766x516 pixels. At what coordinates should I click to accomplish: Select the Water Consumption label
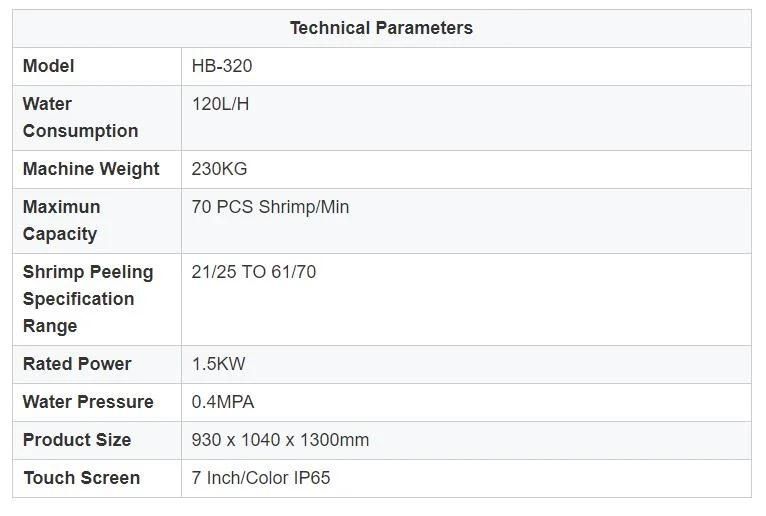click(x=81, y=118)
